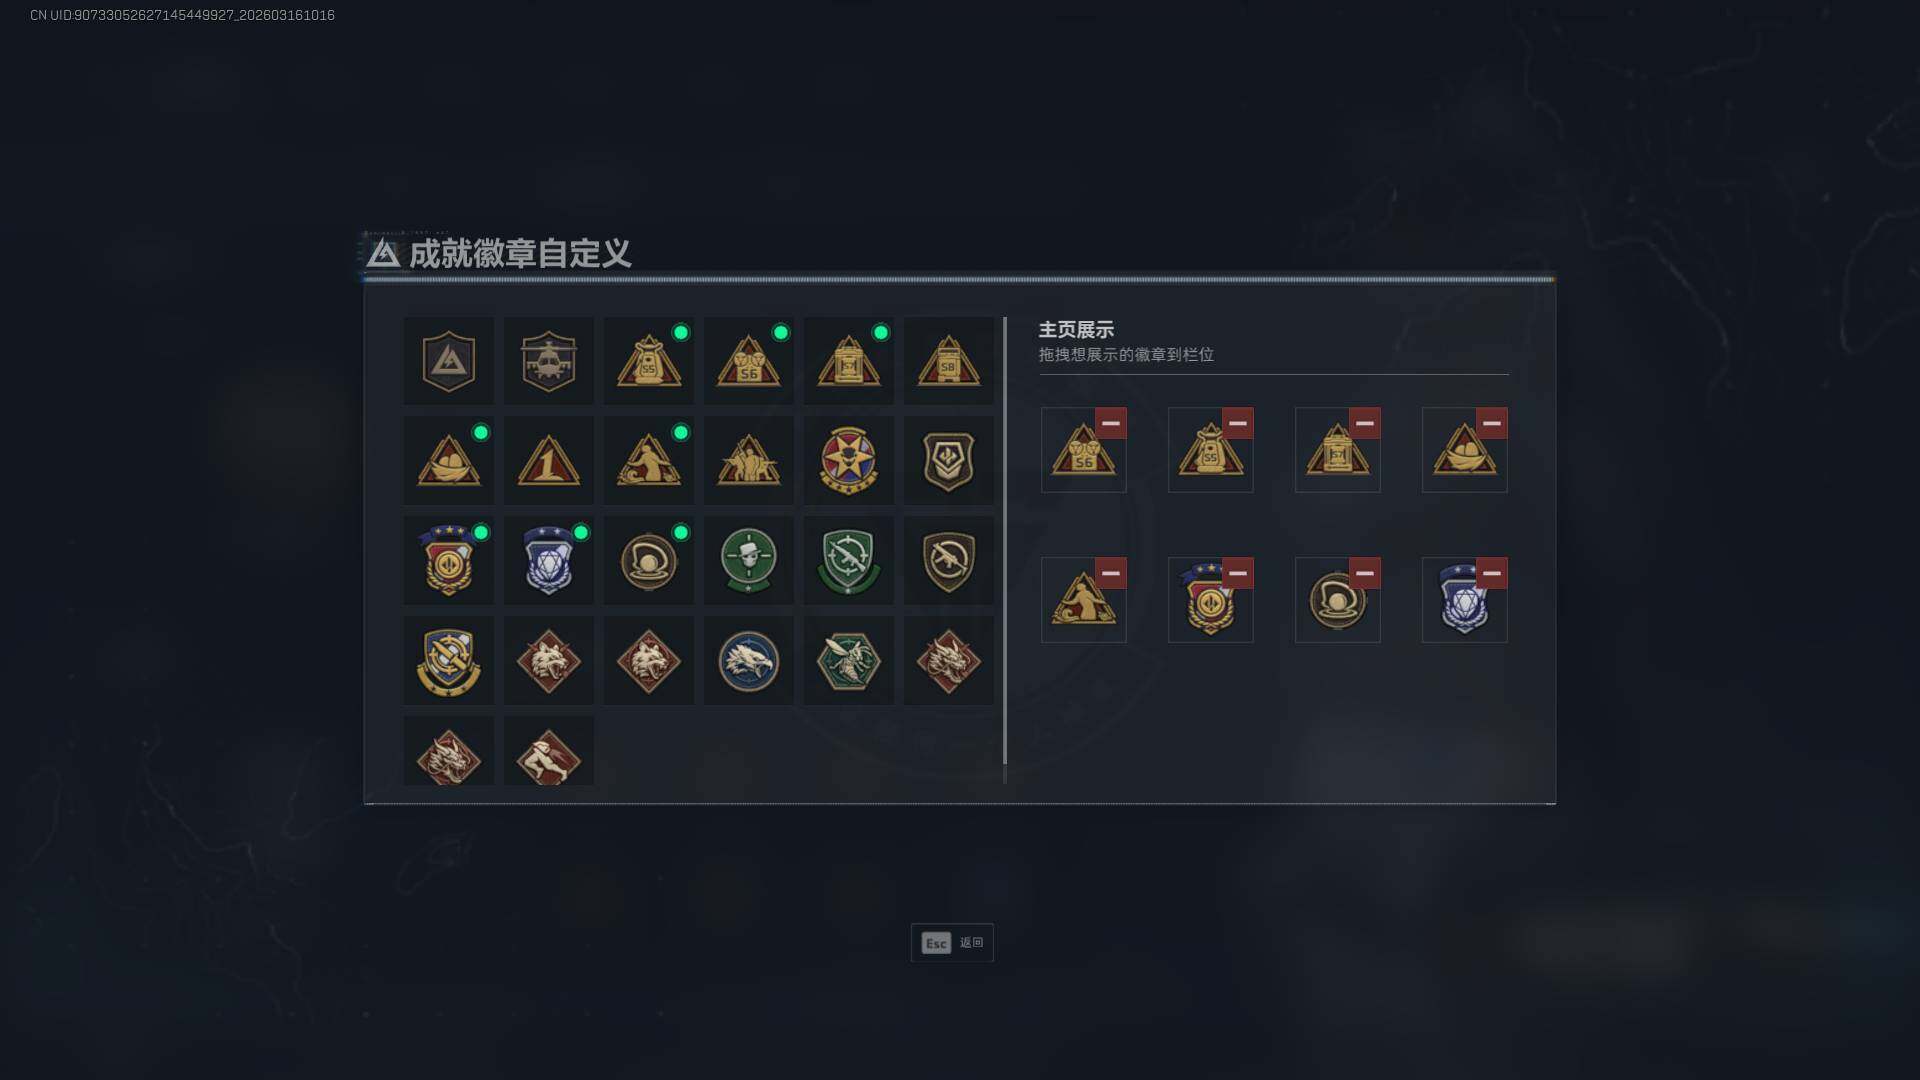This screenshot has height=1080, width=1920.
Task: Select the S8 triangle badge
Action: click(948, 361)
